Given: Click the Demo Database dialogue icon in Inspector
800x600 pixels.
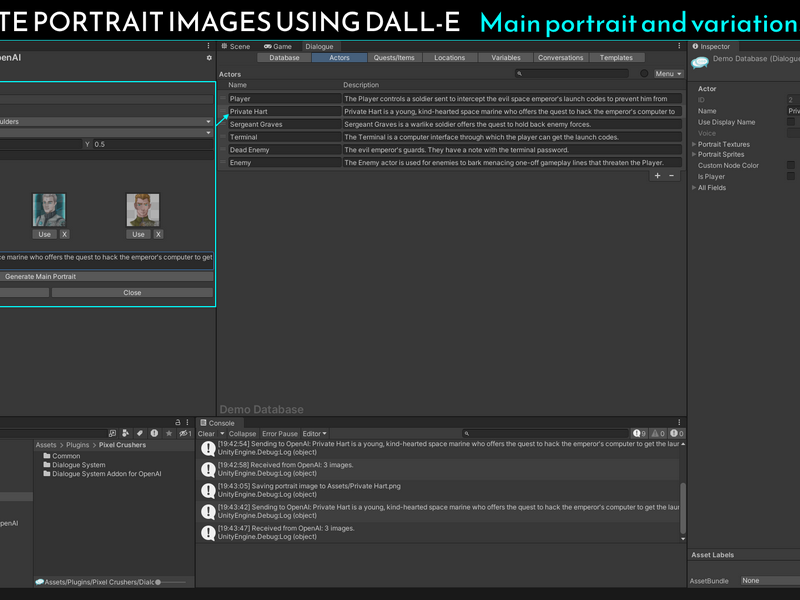Looking at the screenshot, I should point(700,63).
